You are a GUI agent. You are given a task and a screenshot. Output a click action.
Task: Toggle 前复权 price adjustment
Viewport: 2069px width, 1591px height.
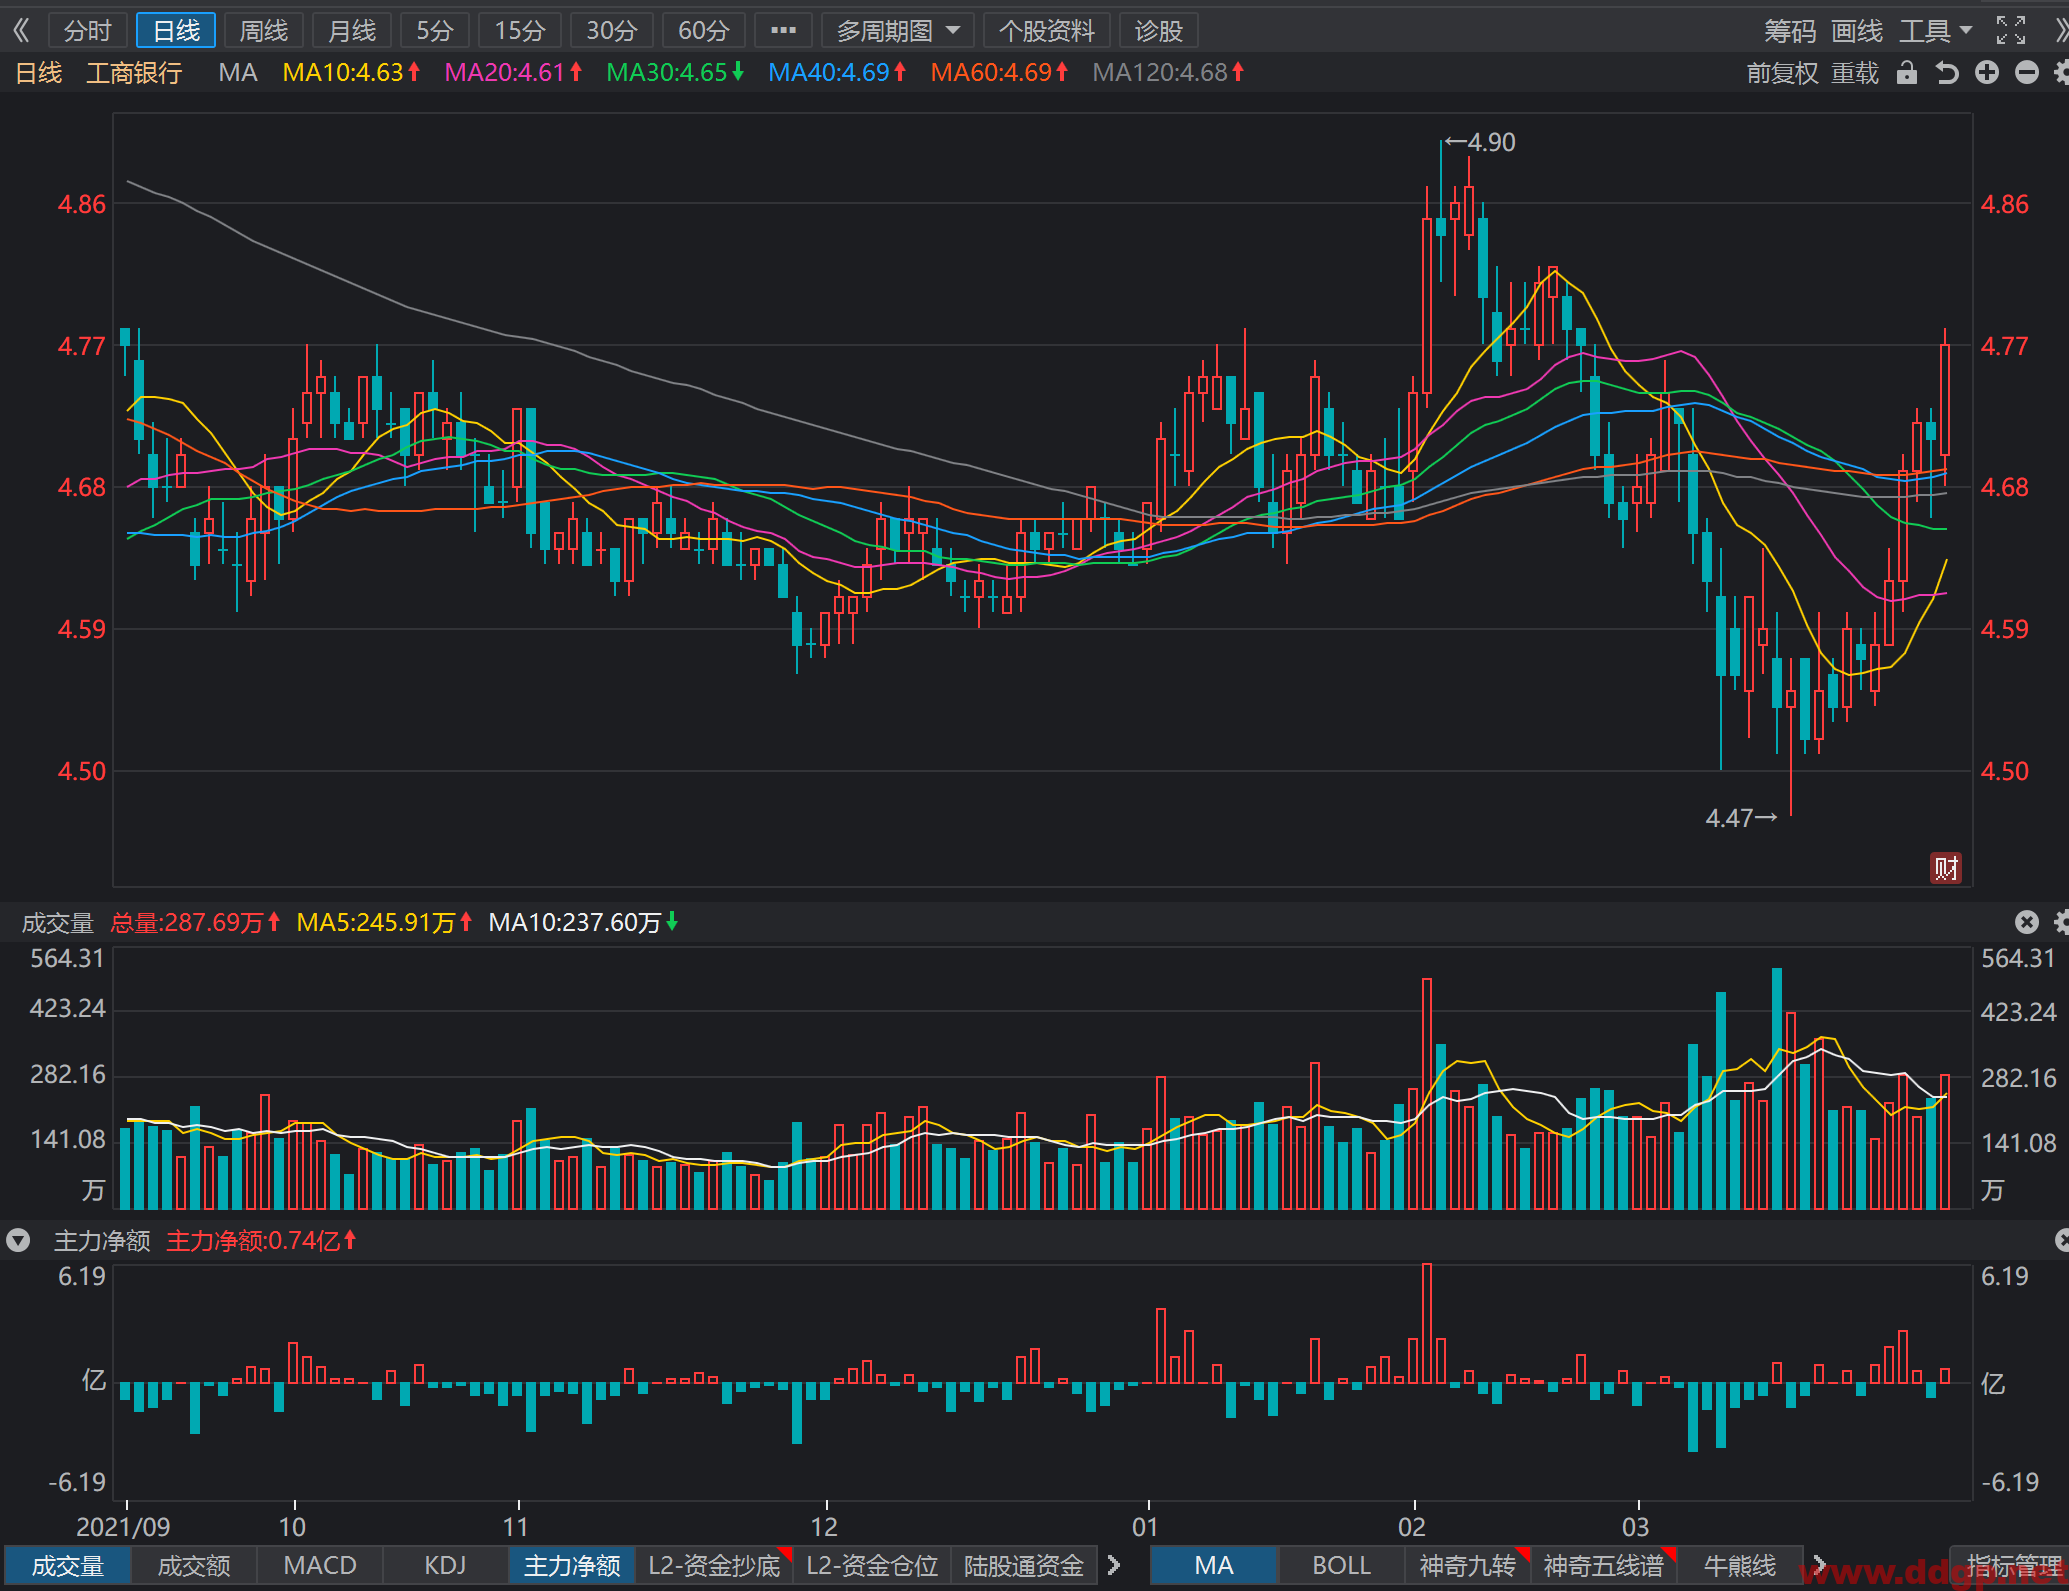coord(1783,73)
